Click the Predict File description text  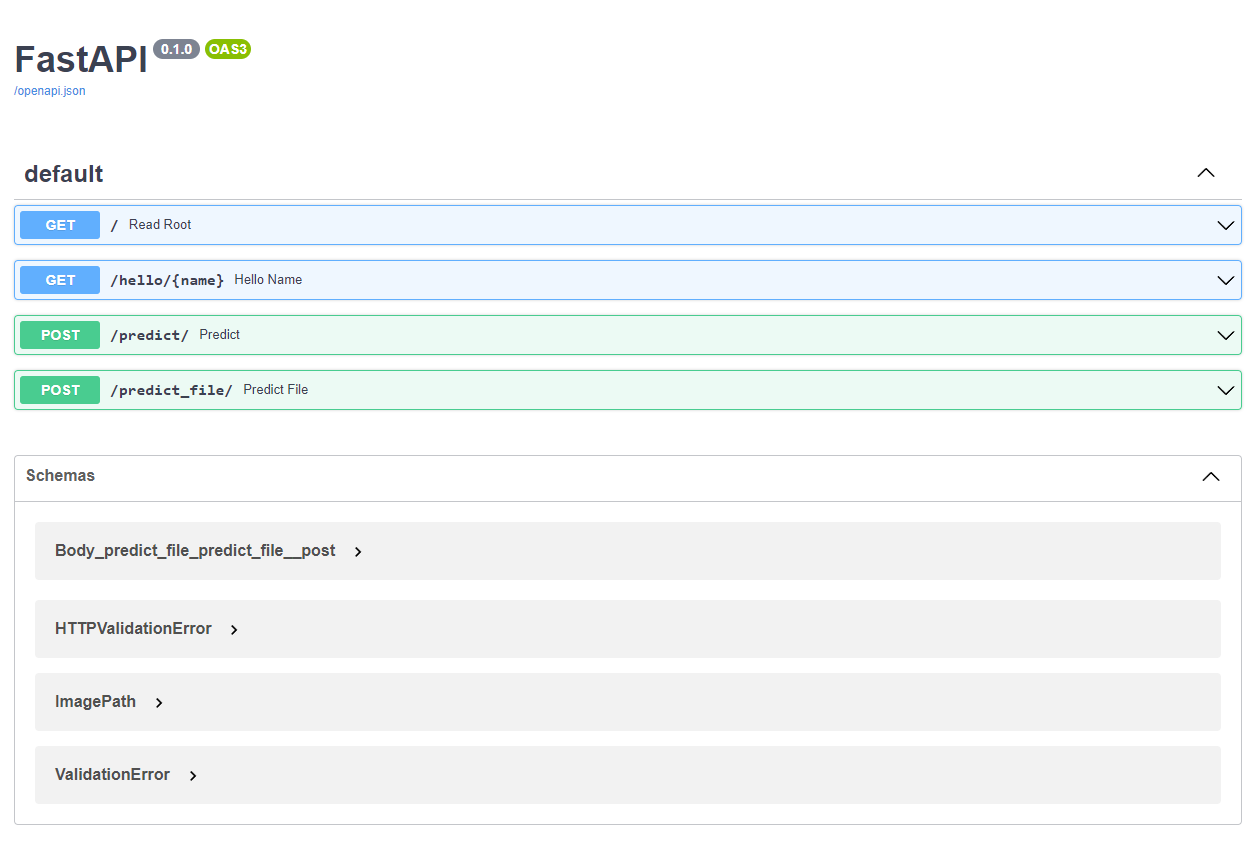point(276,390)
